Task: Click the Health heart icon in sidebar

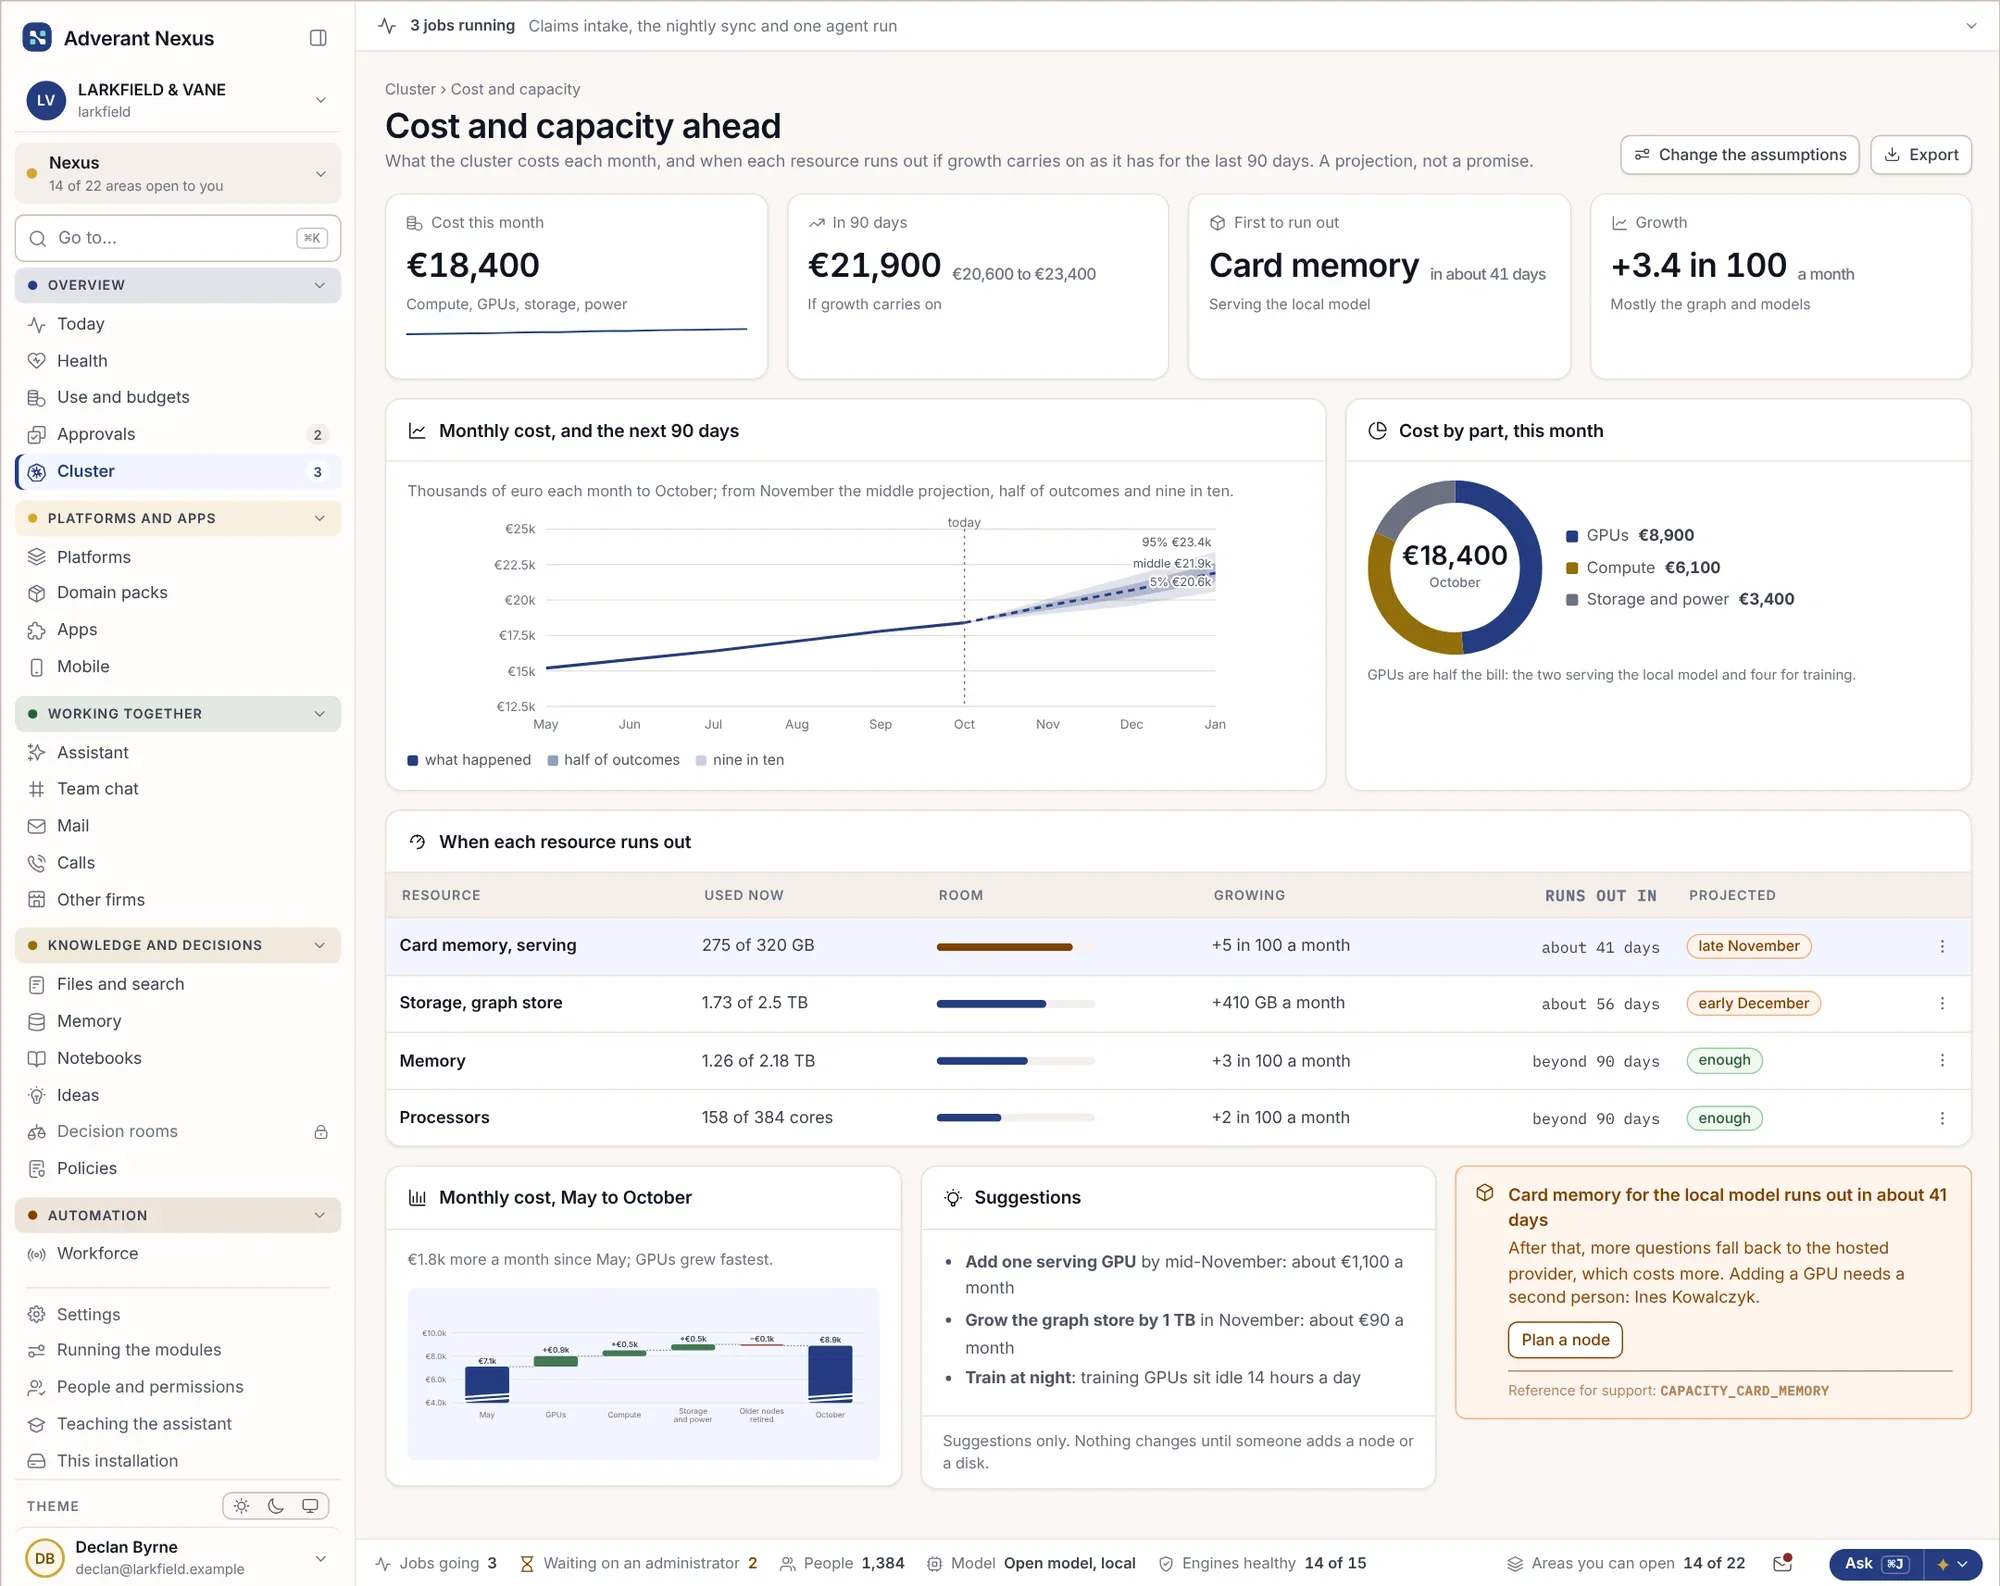Action: 37,361
